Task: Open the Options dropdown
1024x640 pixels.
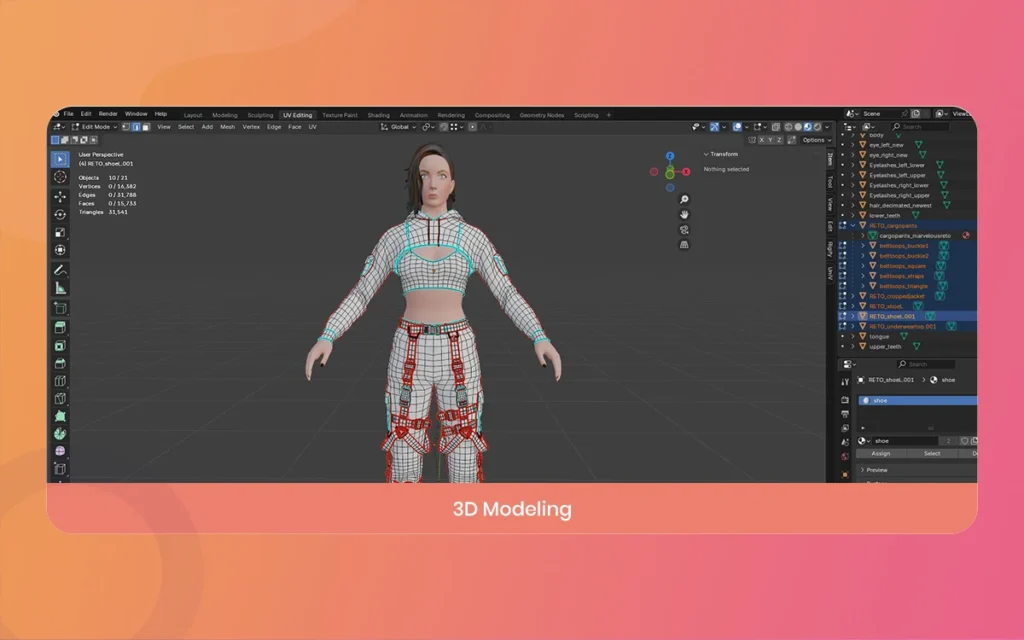Action: point(816,140)
